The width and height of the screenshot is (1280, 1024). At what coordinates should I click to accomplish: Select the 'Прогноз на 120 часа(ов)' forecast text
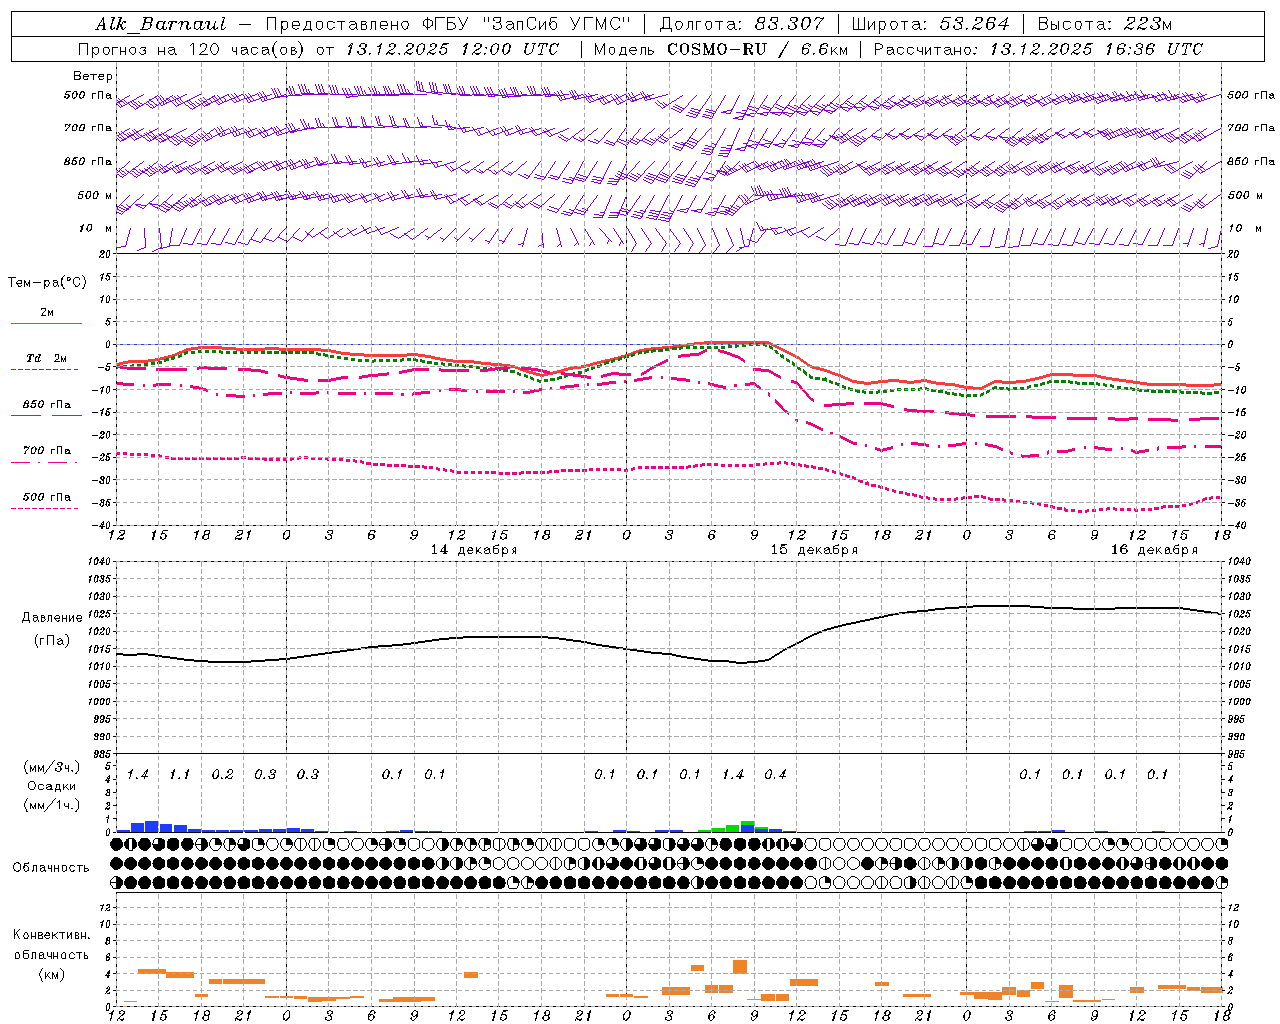pyautogui.click(x=191, y=49)
